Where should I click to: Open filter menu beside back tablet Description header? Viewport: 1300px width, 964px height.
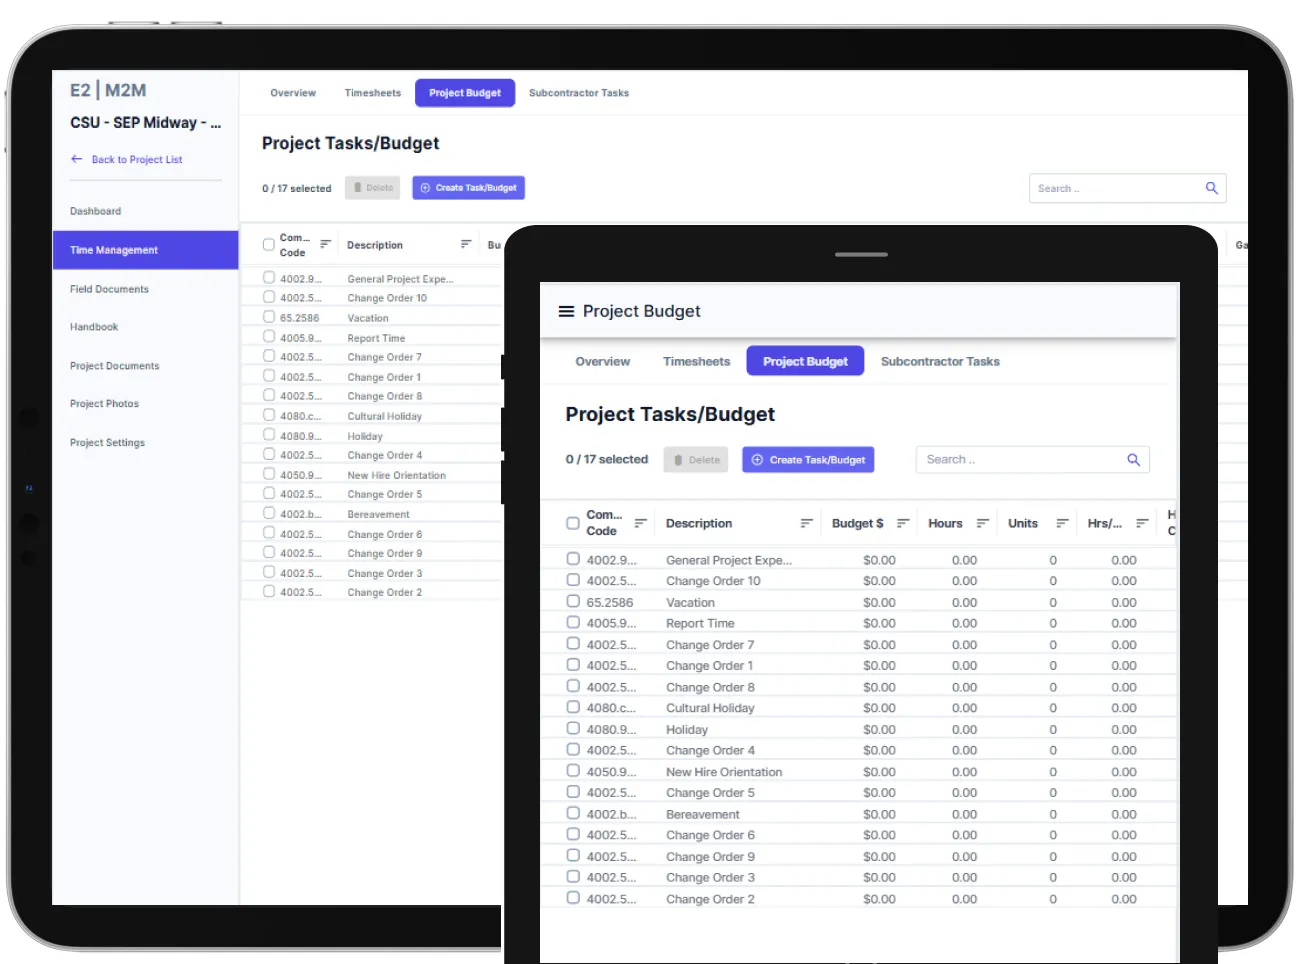tap(466, 244)
